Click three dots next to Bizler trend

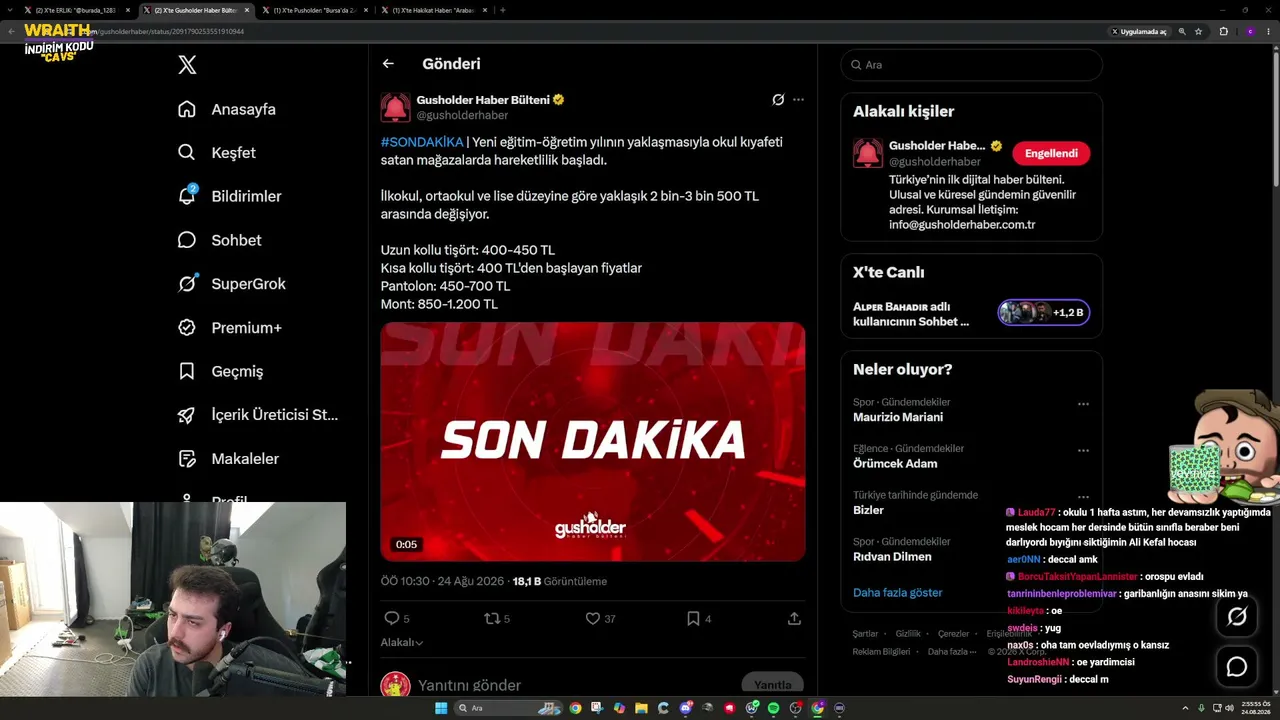(x=1083, y=497)
